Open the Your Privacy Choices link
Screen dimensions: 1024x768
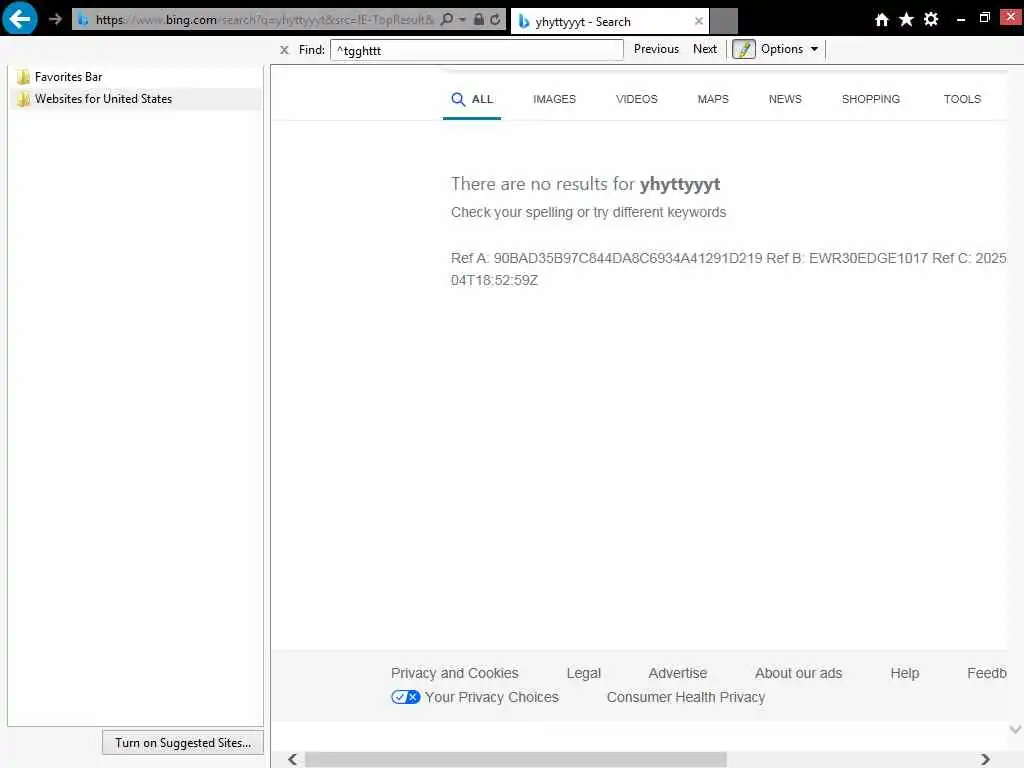point(492,697)
